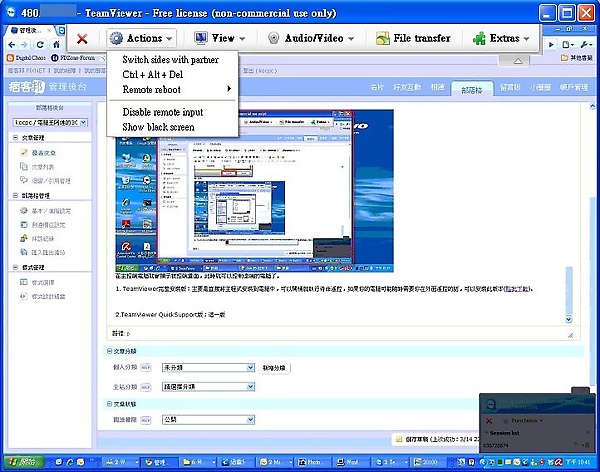Start File transfer from the toolbar
This screenshot has height=472, width=600.
413,38
